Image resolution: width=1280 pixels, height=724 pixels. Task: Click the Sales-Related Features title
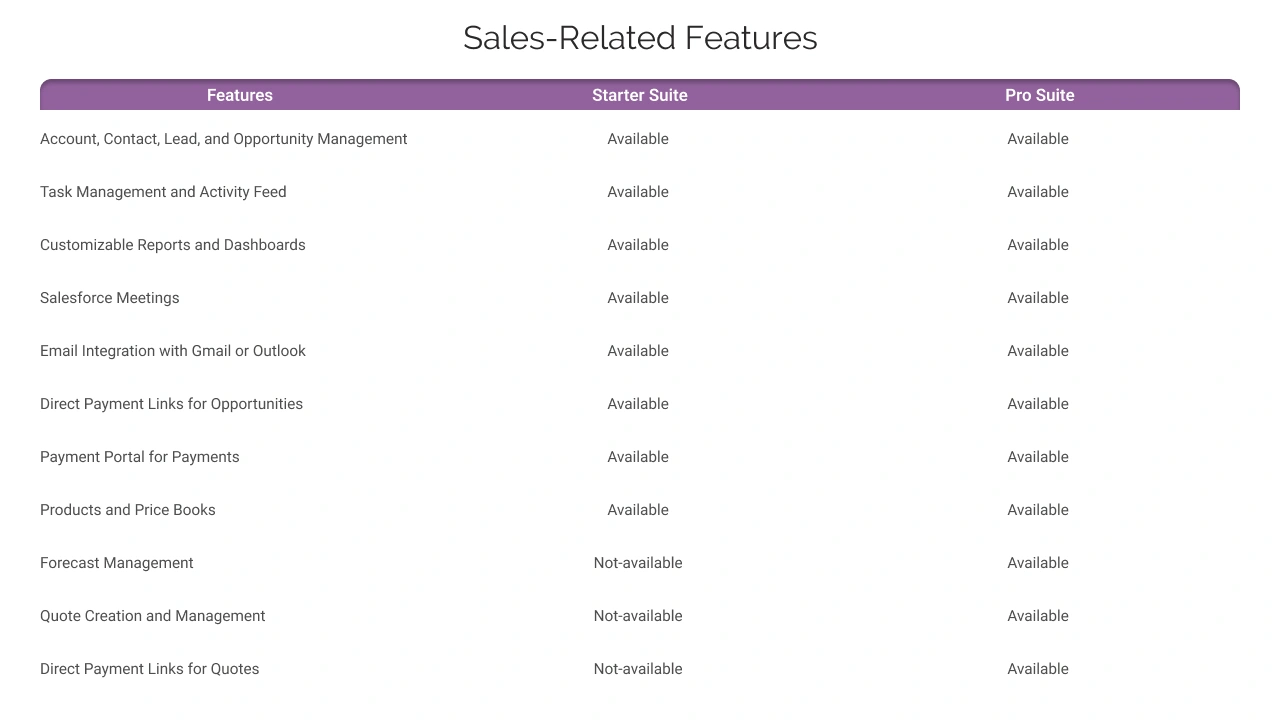[x=640, y=38]
